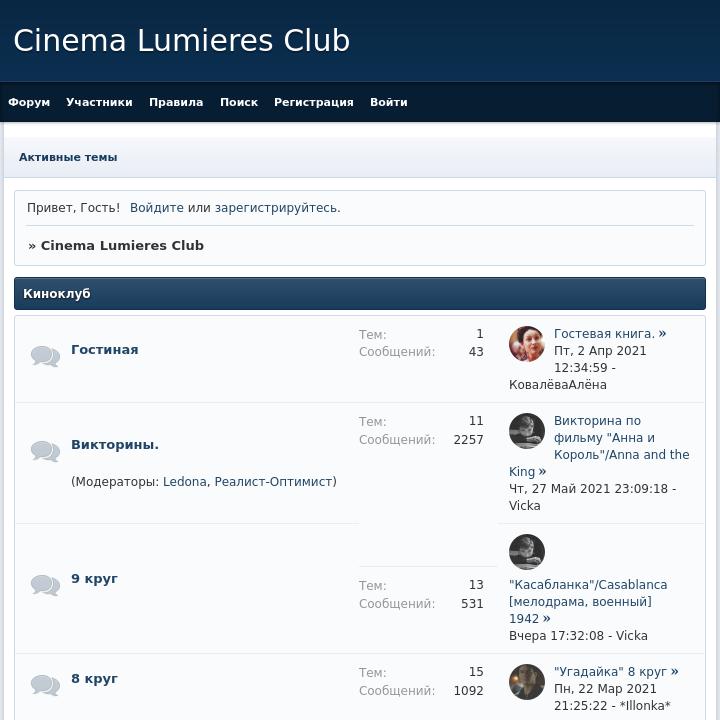Click the text Вчера 17:32:08 - Vicka
This screenshot has height=720, width=720.
pos(578,636)
